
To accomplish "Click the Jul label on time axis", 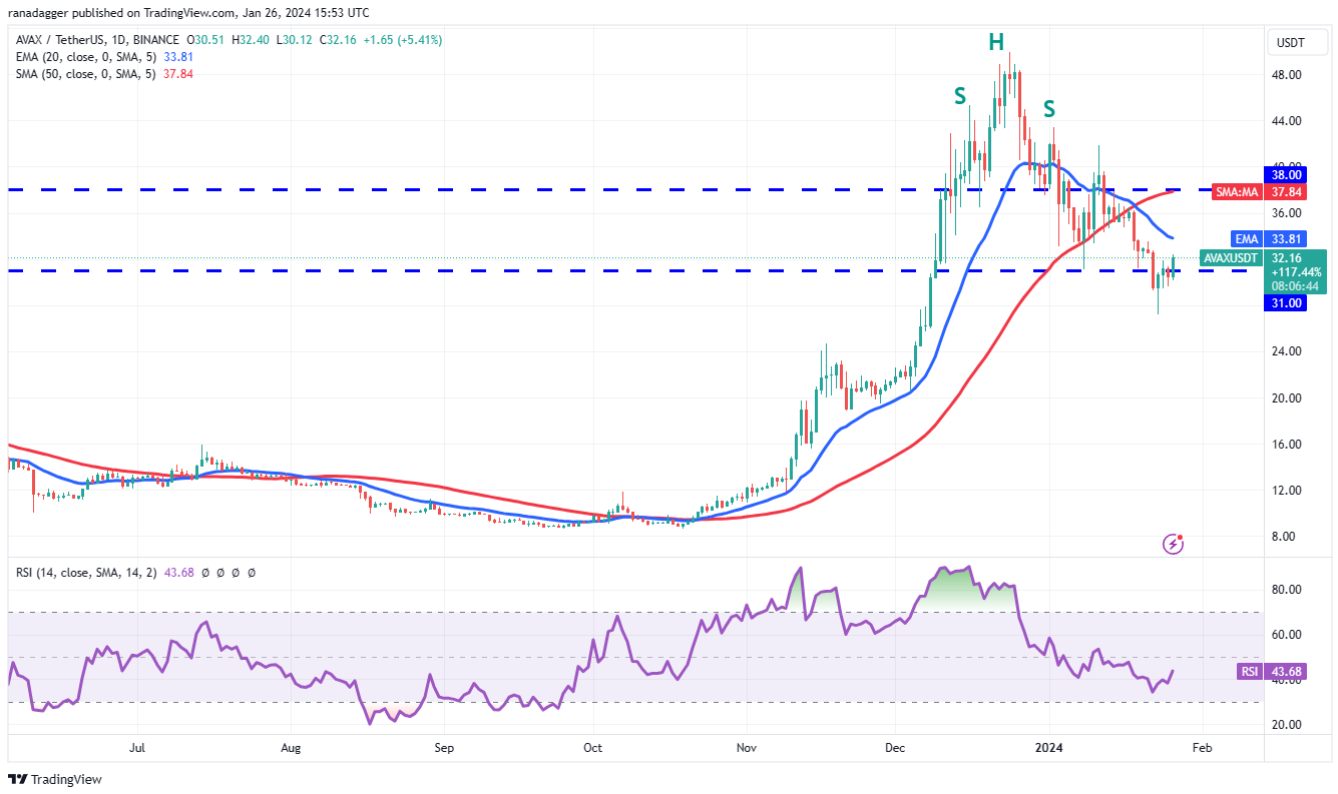I will (x=138, y=747).
